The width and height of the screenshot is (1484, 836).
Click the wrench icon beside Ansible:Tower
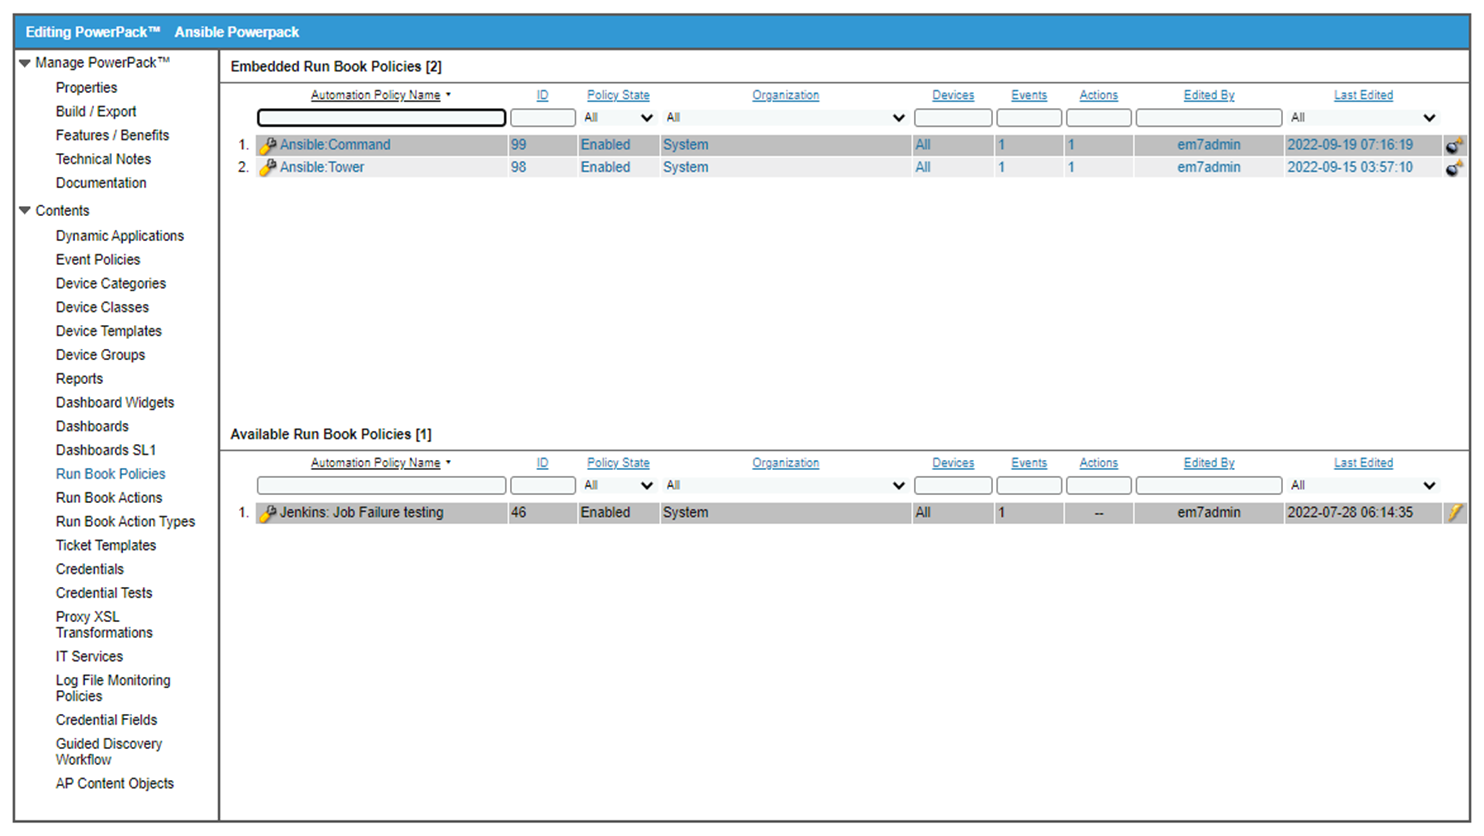pos(267,168)
